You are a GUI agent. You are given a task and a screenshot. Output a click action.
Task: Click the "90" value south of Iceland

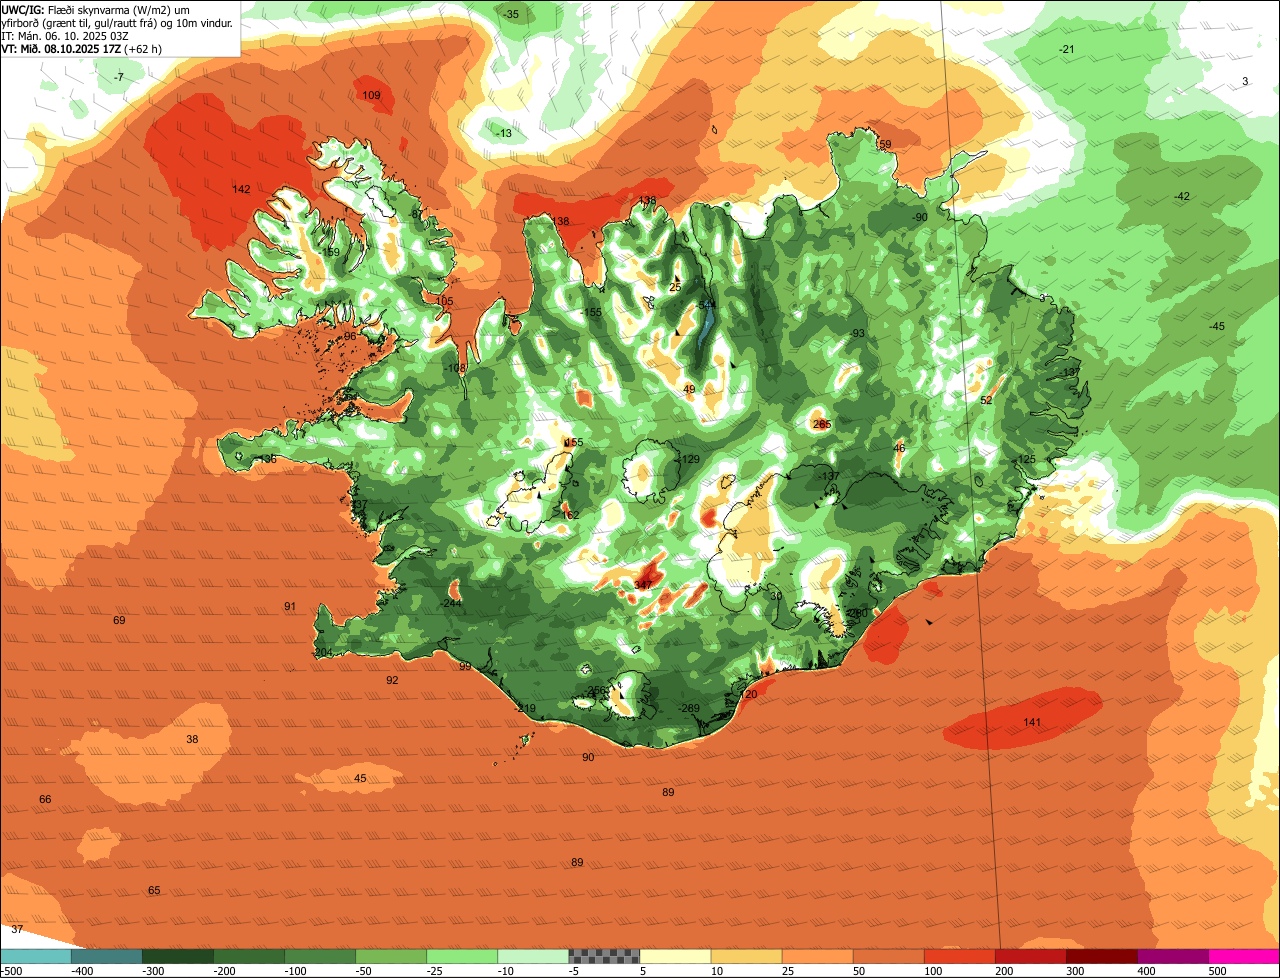point(588,757)
